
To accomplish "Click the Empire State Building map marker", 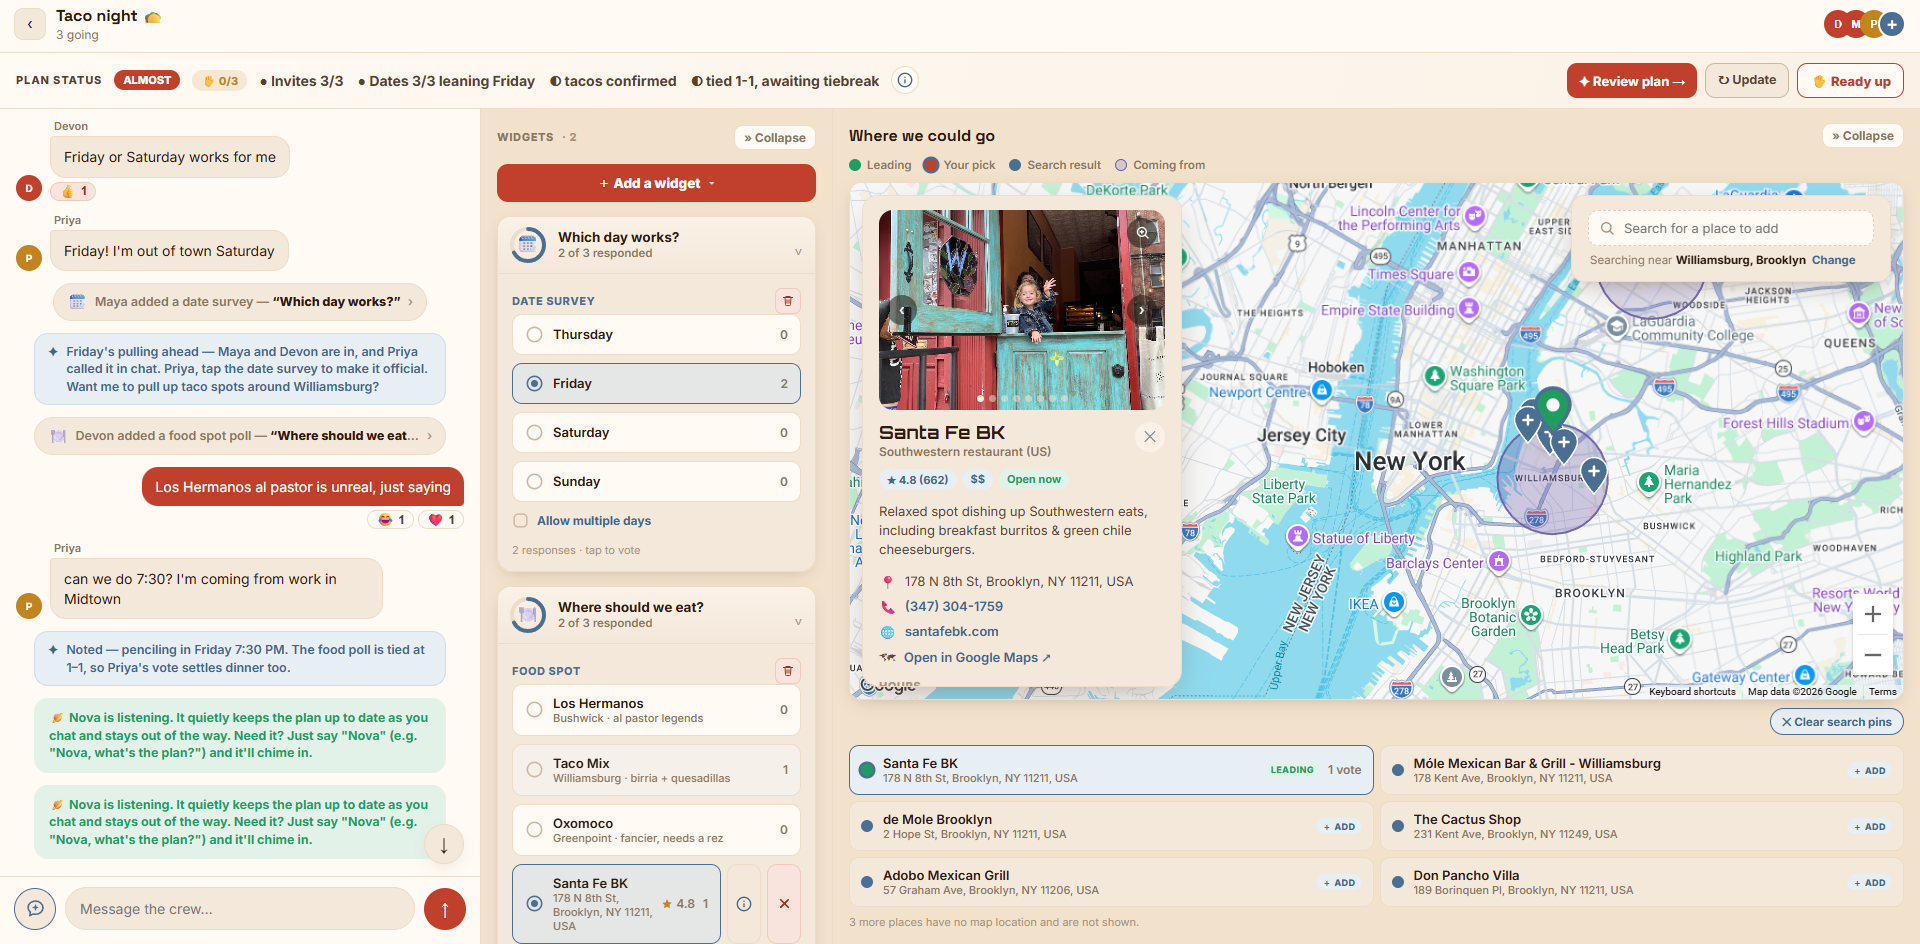I will pyautogui.click(x=1469, y=309).
